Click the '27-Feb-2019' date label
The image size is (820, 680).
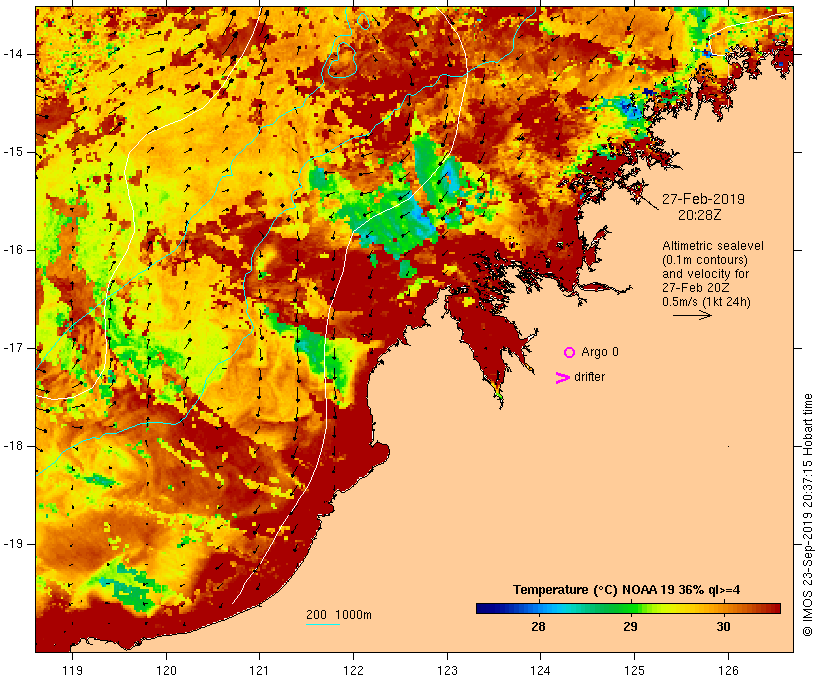tap(703, 199)
